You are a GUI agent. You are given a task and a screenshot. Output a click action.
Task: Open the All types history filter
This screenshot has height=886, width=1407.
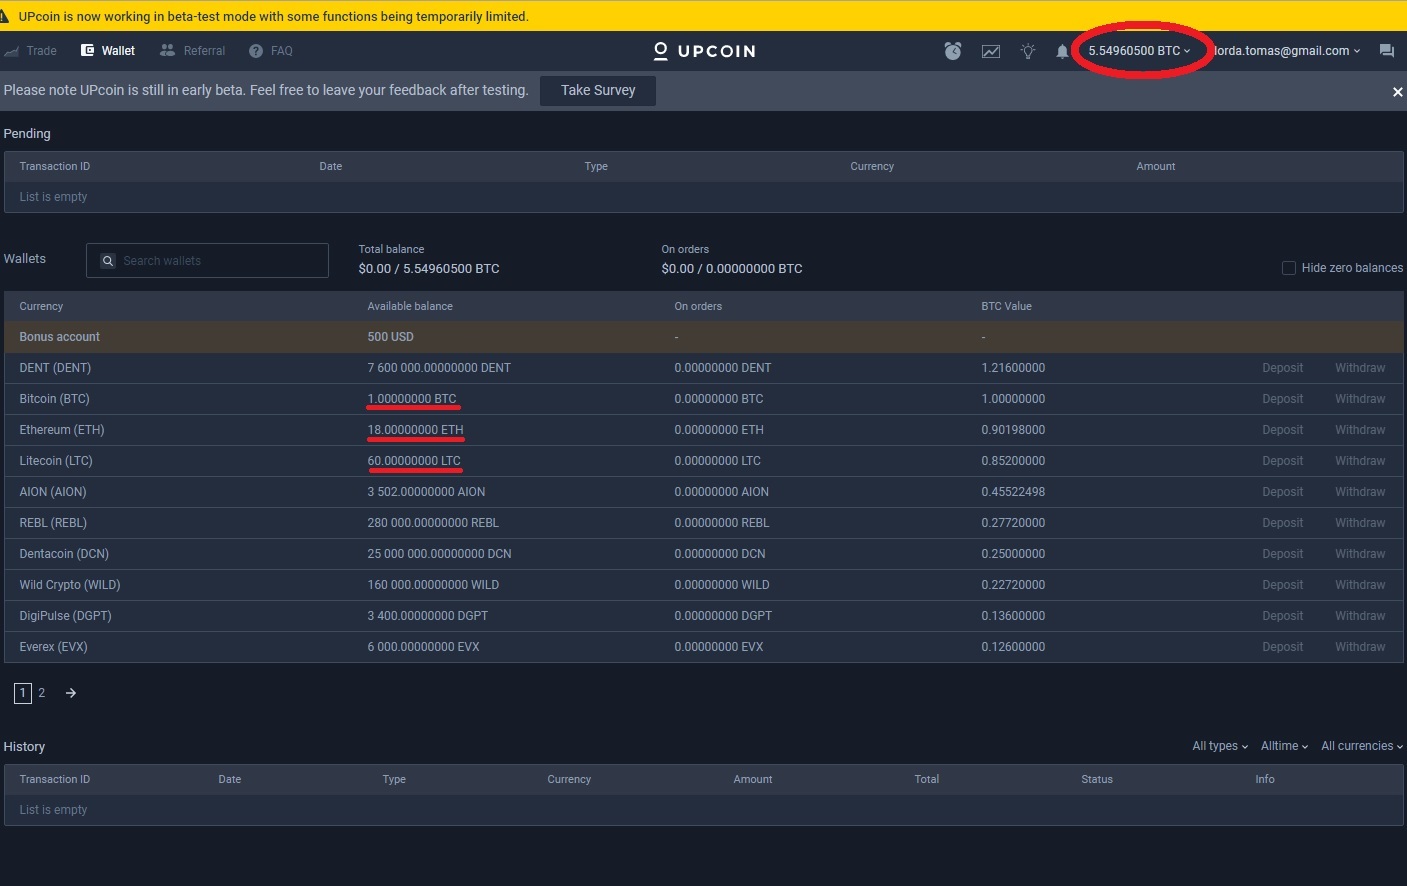pyautogui.click(x=1220, y=746)
